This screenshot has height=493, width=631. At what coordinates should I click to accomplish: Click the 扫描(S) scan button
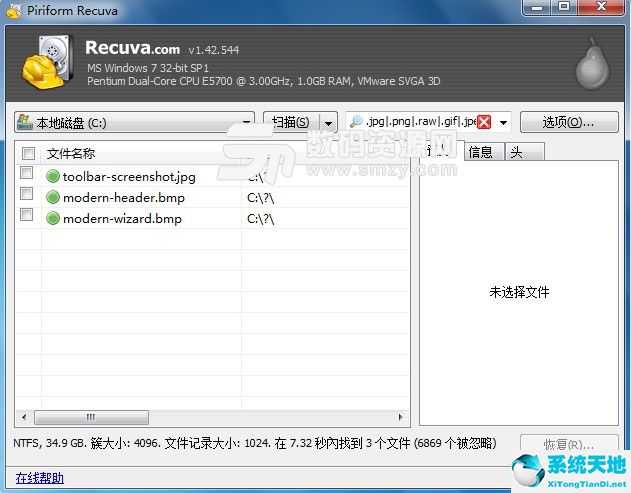pyautogui.click(x=291, y=122)
